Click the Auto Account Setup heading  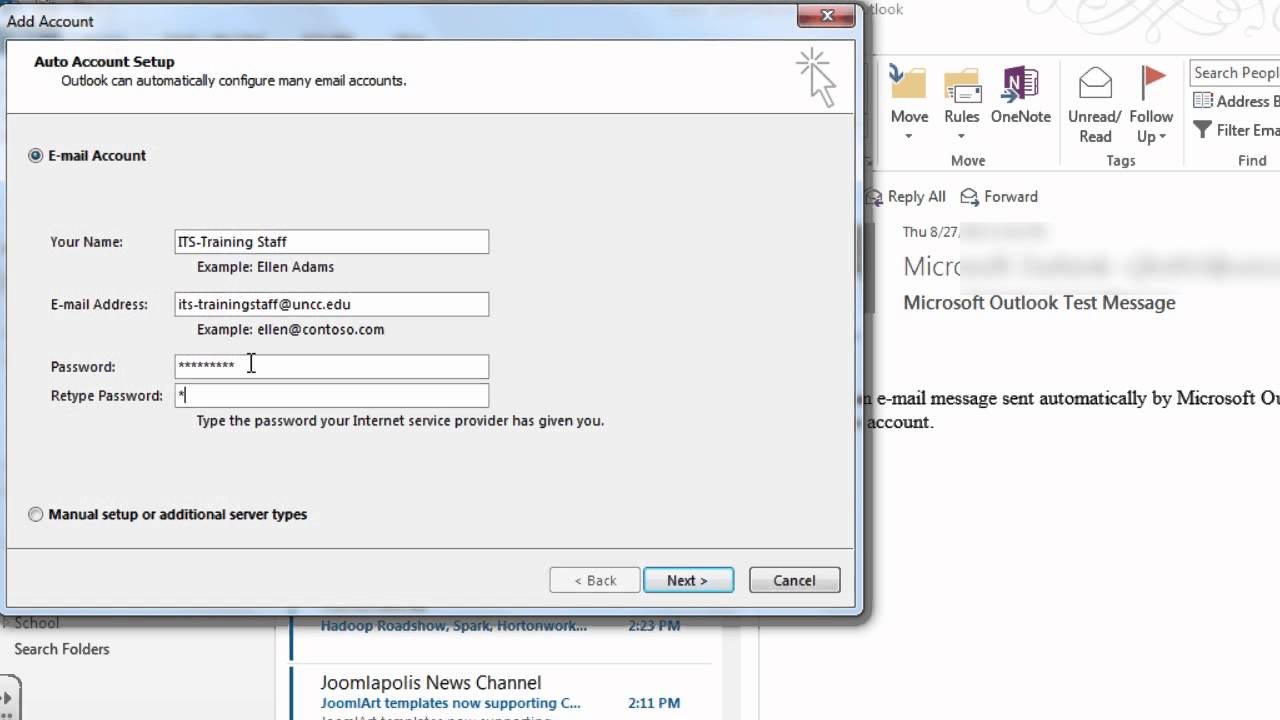pyautogui.click(x=104, y=62)
